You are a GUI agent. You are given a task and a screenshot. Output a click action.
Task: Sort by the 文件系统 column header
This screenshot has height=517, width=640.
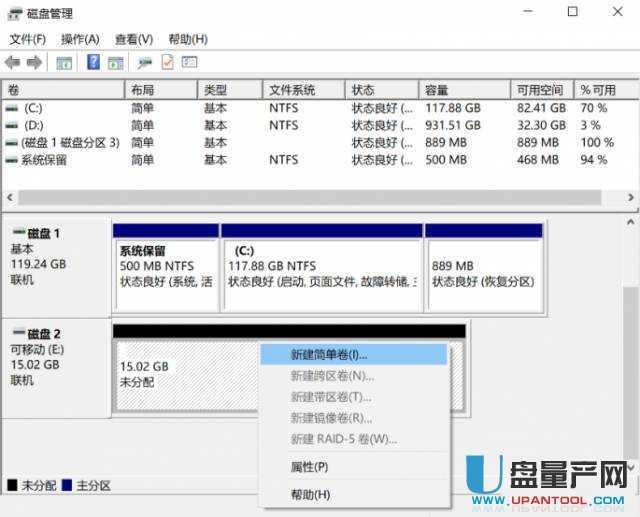[292, 90]
